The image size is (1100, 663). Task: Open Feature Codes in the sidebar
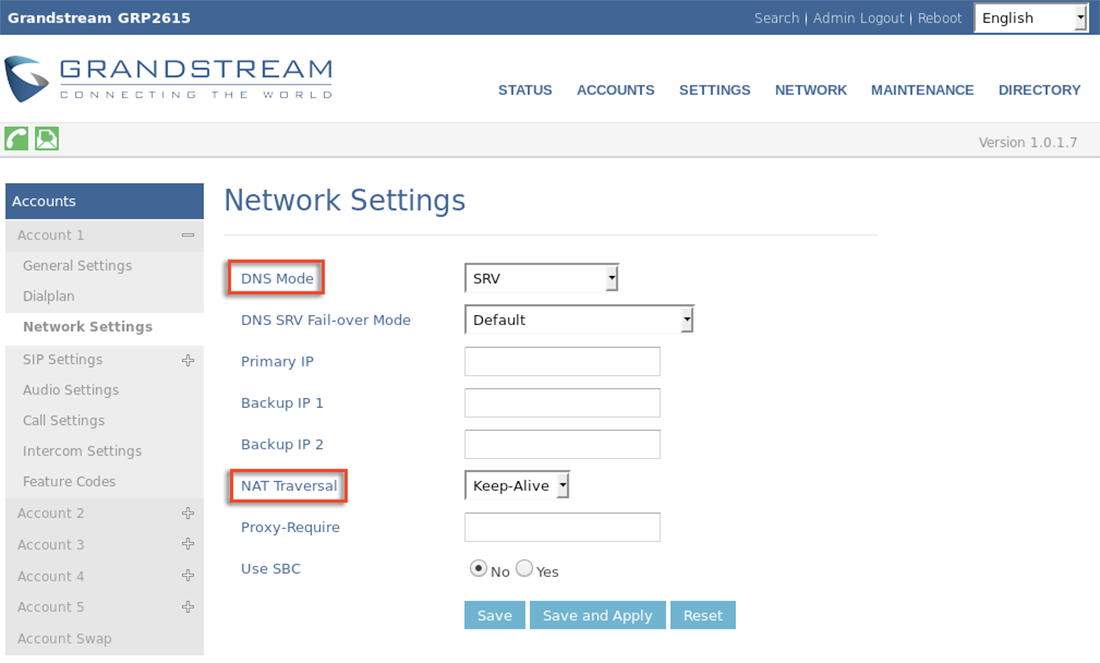pyautogui.click(x=69, y=481)
